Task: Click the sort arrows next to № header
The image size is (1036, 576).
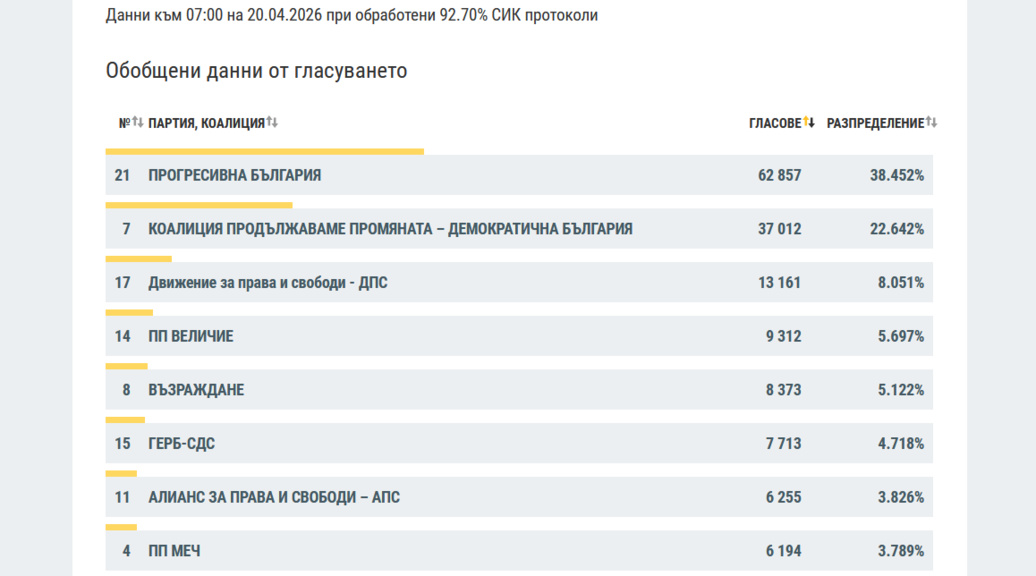Action: 138,123
